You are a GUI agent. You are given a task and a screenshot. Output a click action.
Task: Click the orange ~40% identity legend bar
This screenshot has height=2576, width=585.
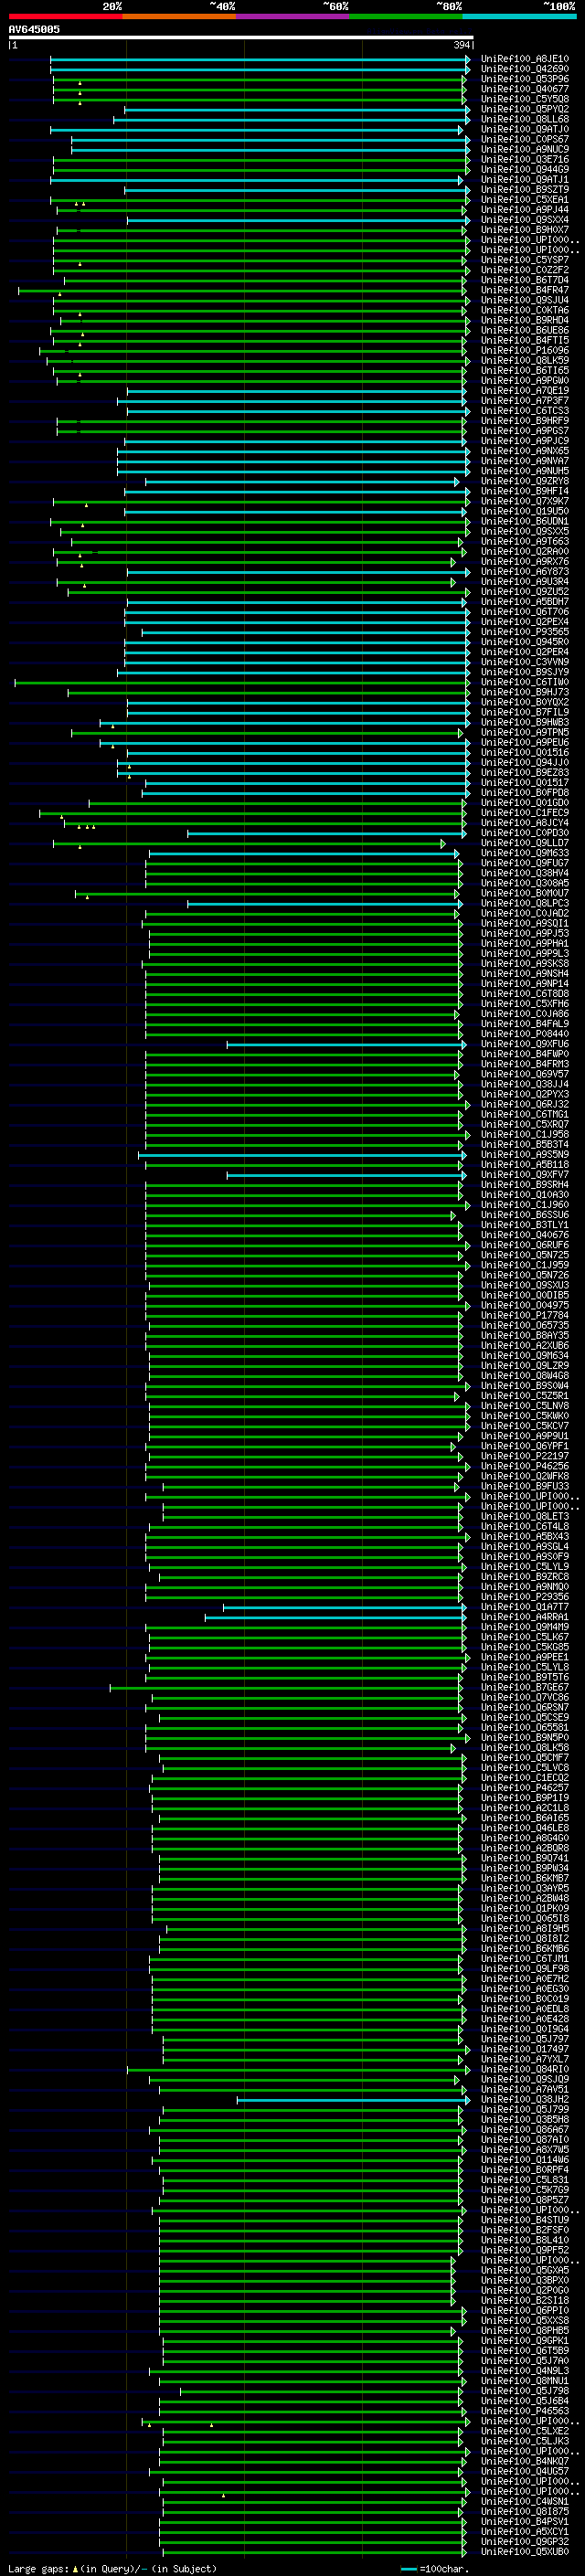(179, 16)
